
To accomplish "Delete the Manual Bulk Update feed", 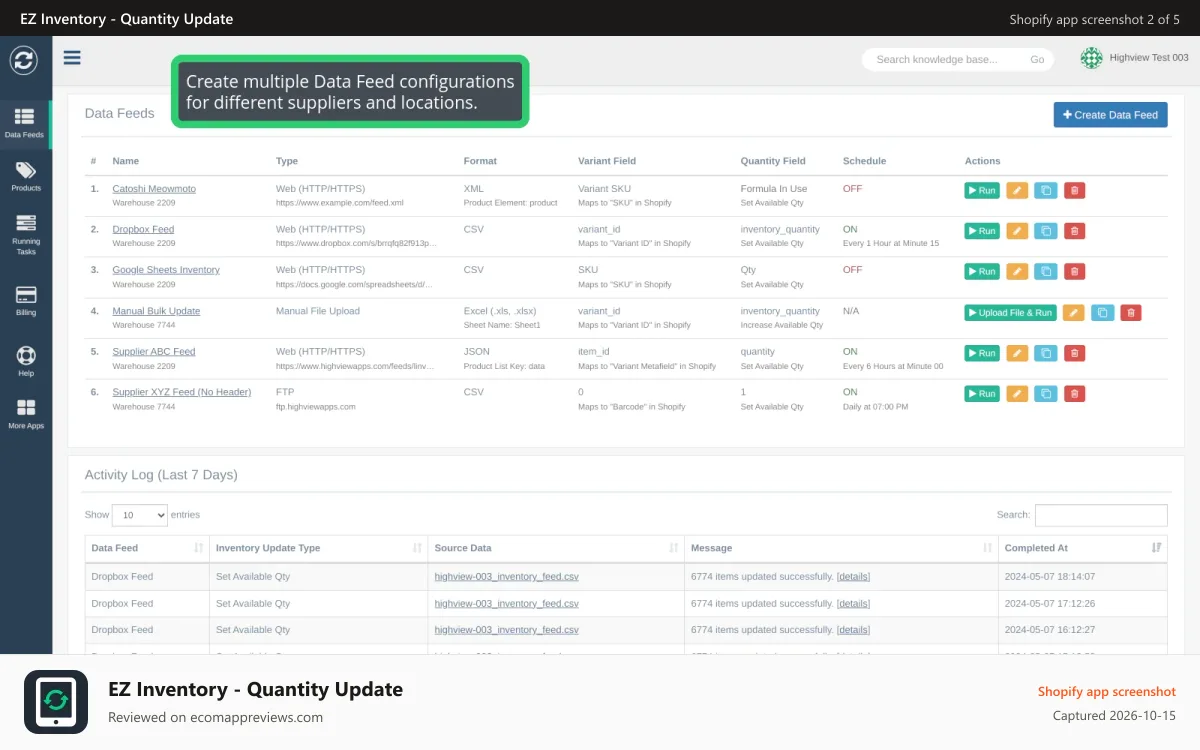I will point(1131,313).
